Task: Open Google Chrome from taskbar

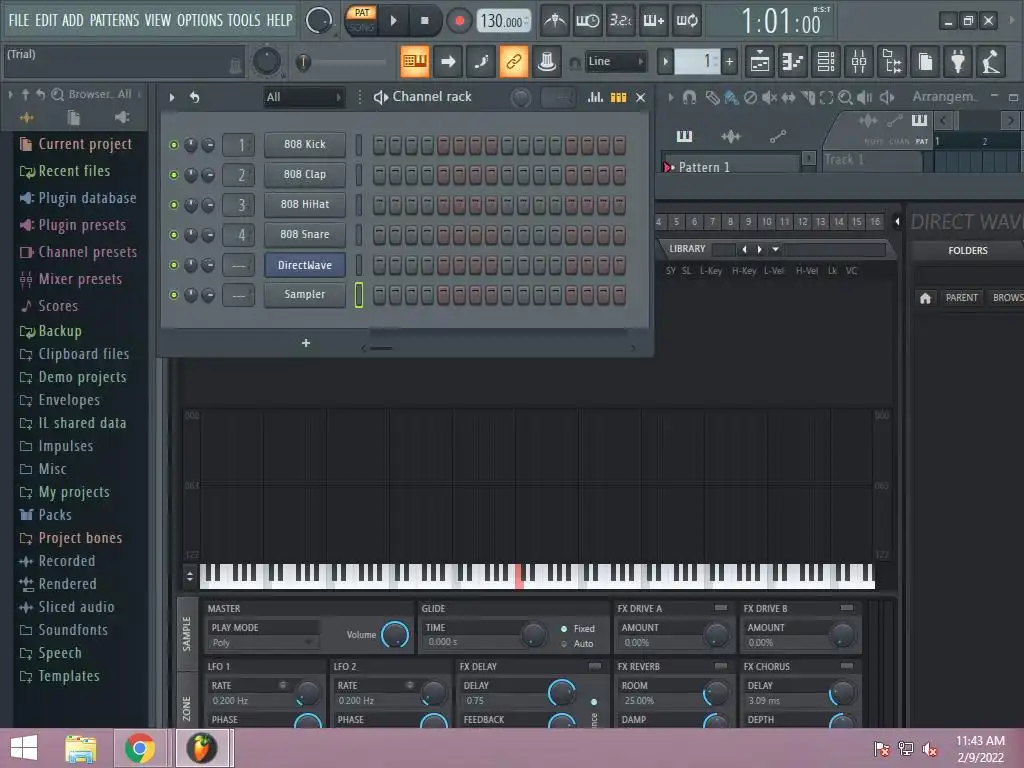Action: click(140, 748)
